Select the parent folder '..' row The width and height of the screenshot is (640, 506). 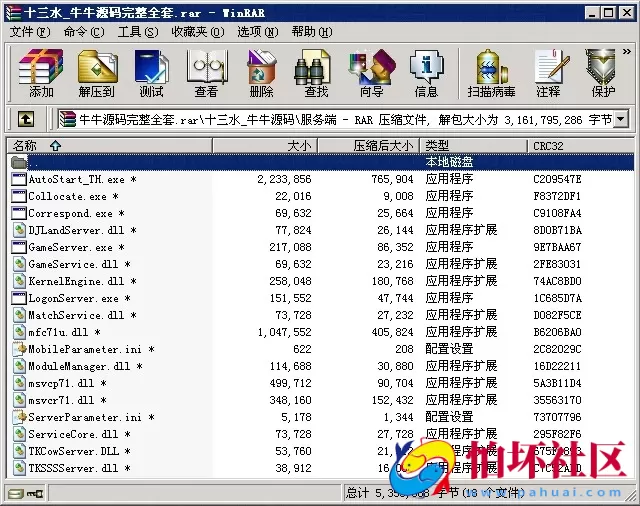(x=320, y=162)
